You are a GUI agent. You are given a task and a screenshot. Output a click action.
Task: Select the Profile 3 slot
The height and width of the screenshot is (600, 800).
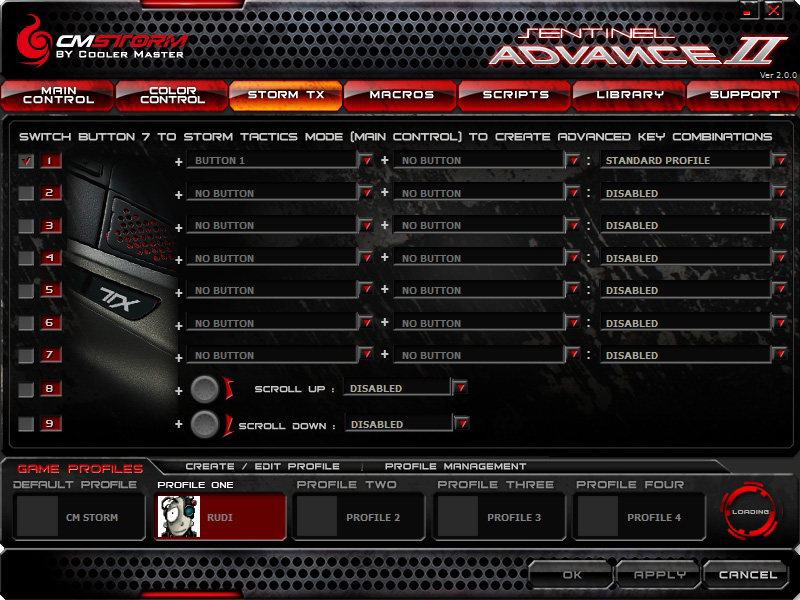pos(499,516)
